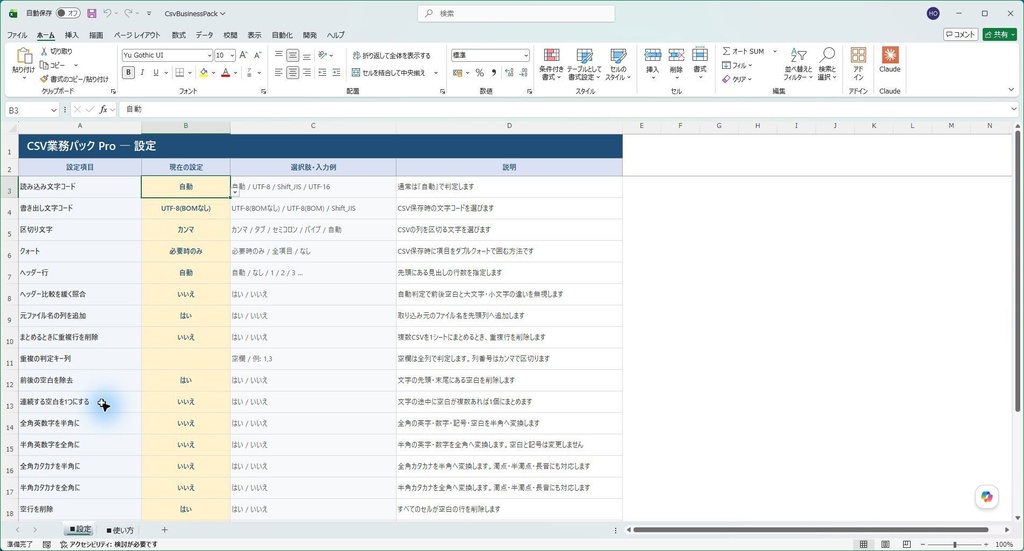Switch to Normal view in status bar
1024x551 pixels.
click(x=863, y=544)
